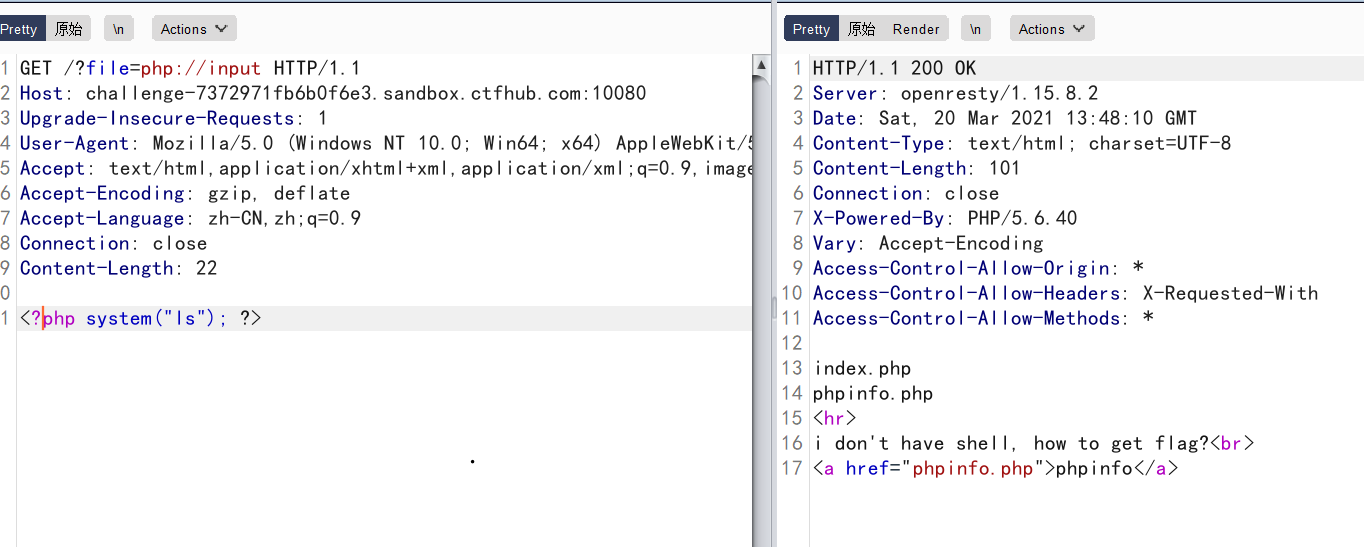Click the Host header line
The image size is (1364, 547).
coord(333,93)
